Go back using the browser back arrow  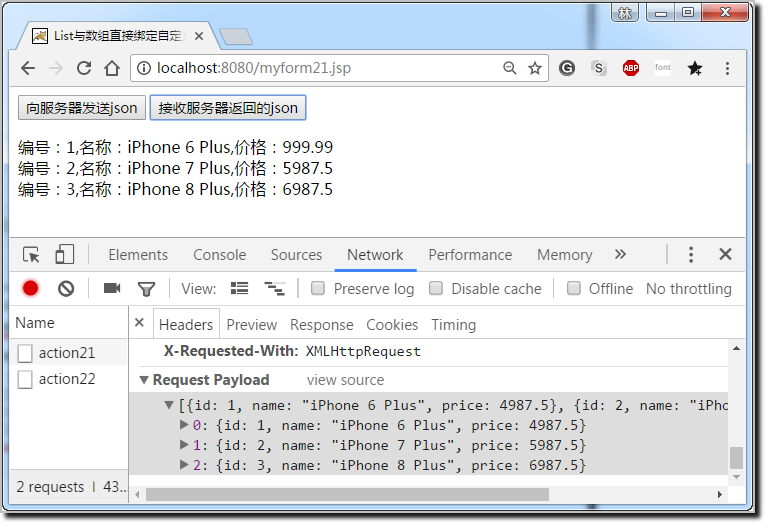pos(28,68)
